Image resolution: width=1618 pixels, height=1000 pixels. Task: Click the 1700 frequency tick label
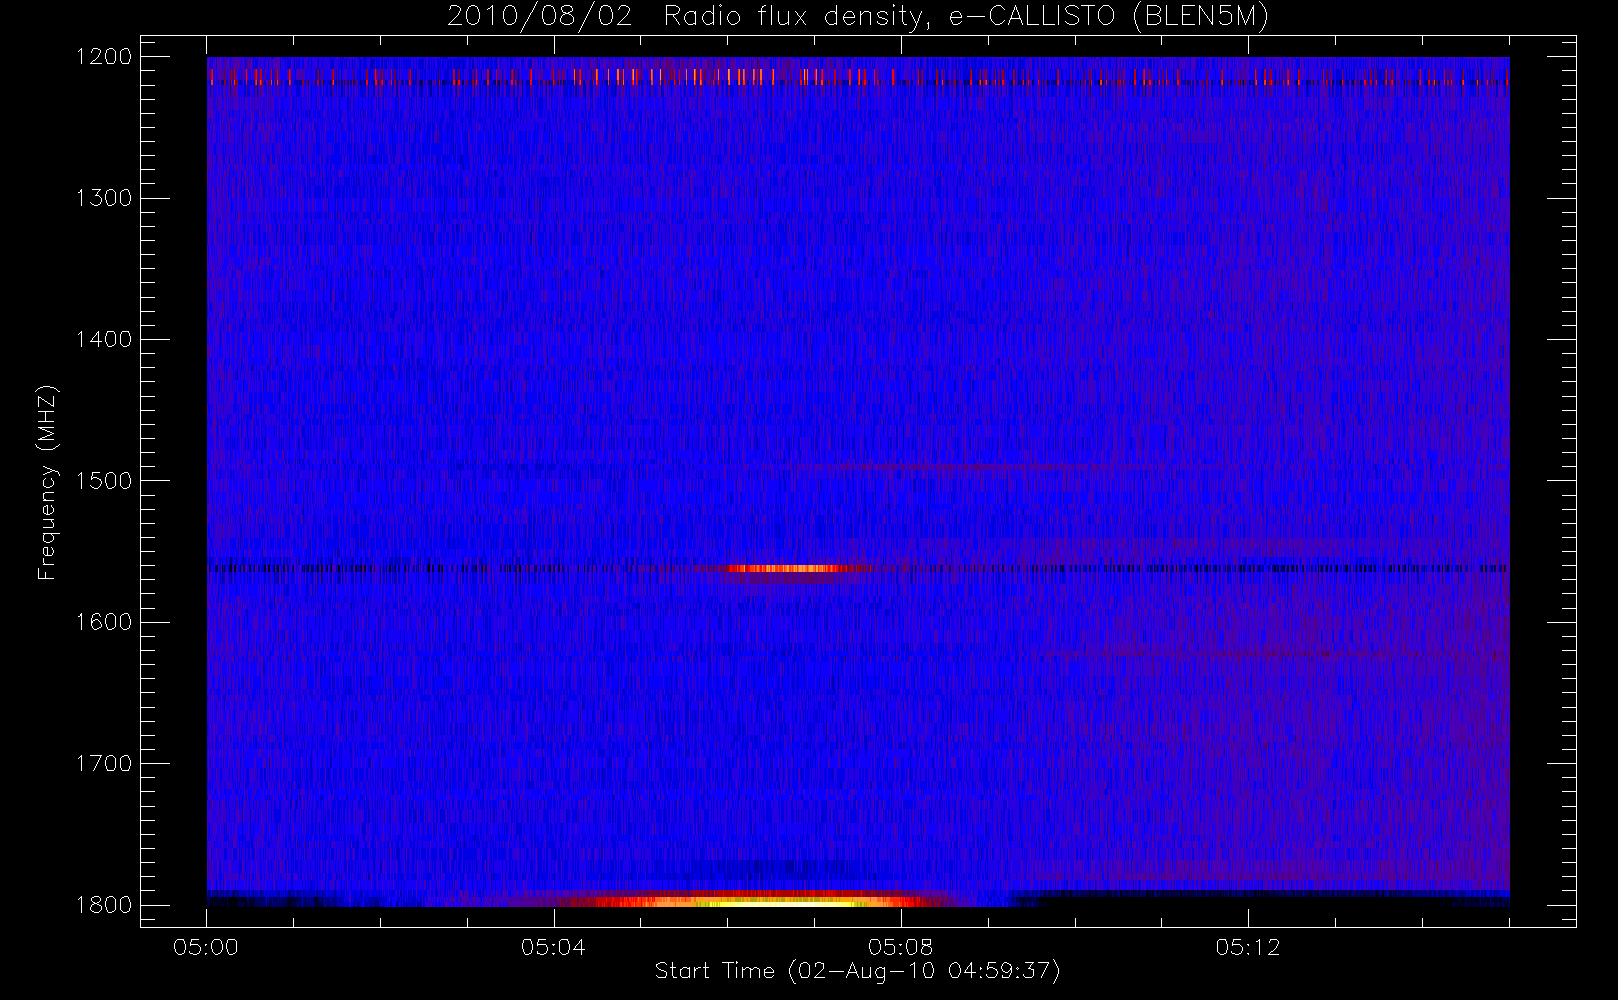[x=104, y=763]
